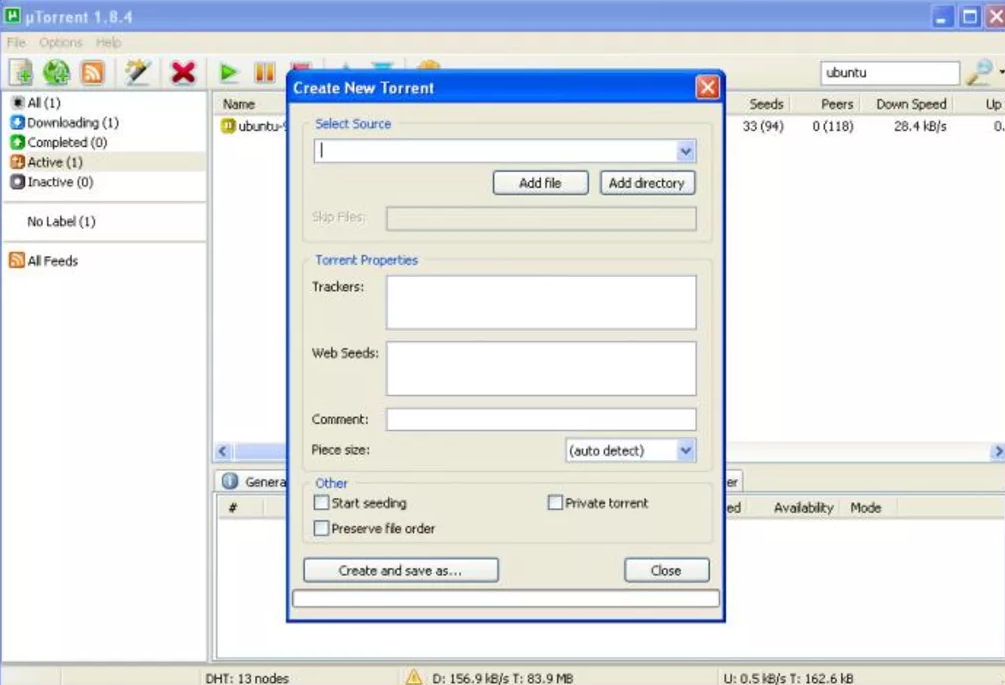
Task: Enable the Start seeding checkbox
Action: 321,503
